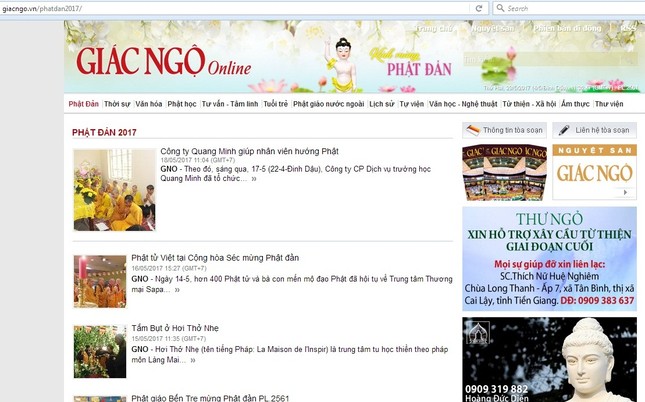The width and height of the screenshot is (645, 402).
Task: Open the Tắm Bụt article thumbnail
Action: [100, 352]
